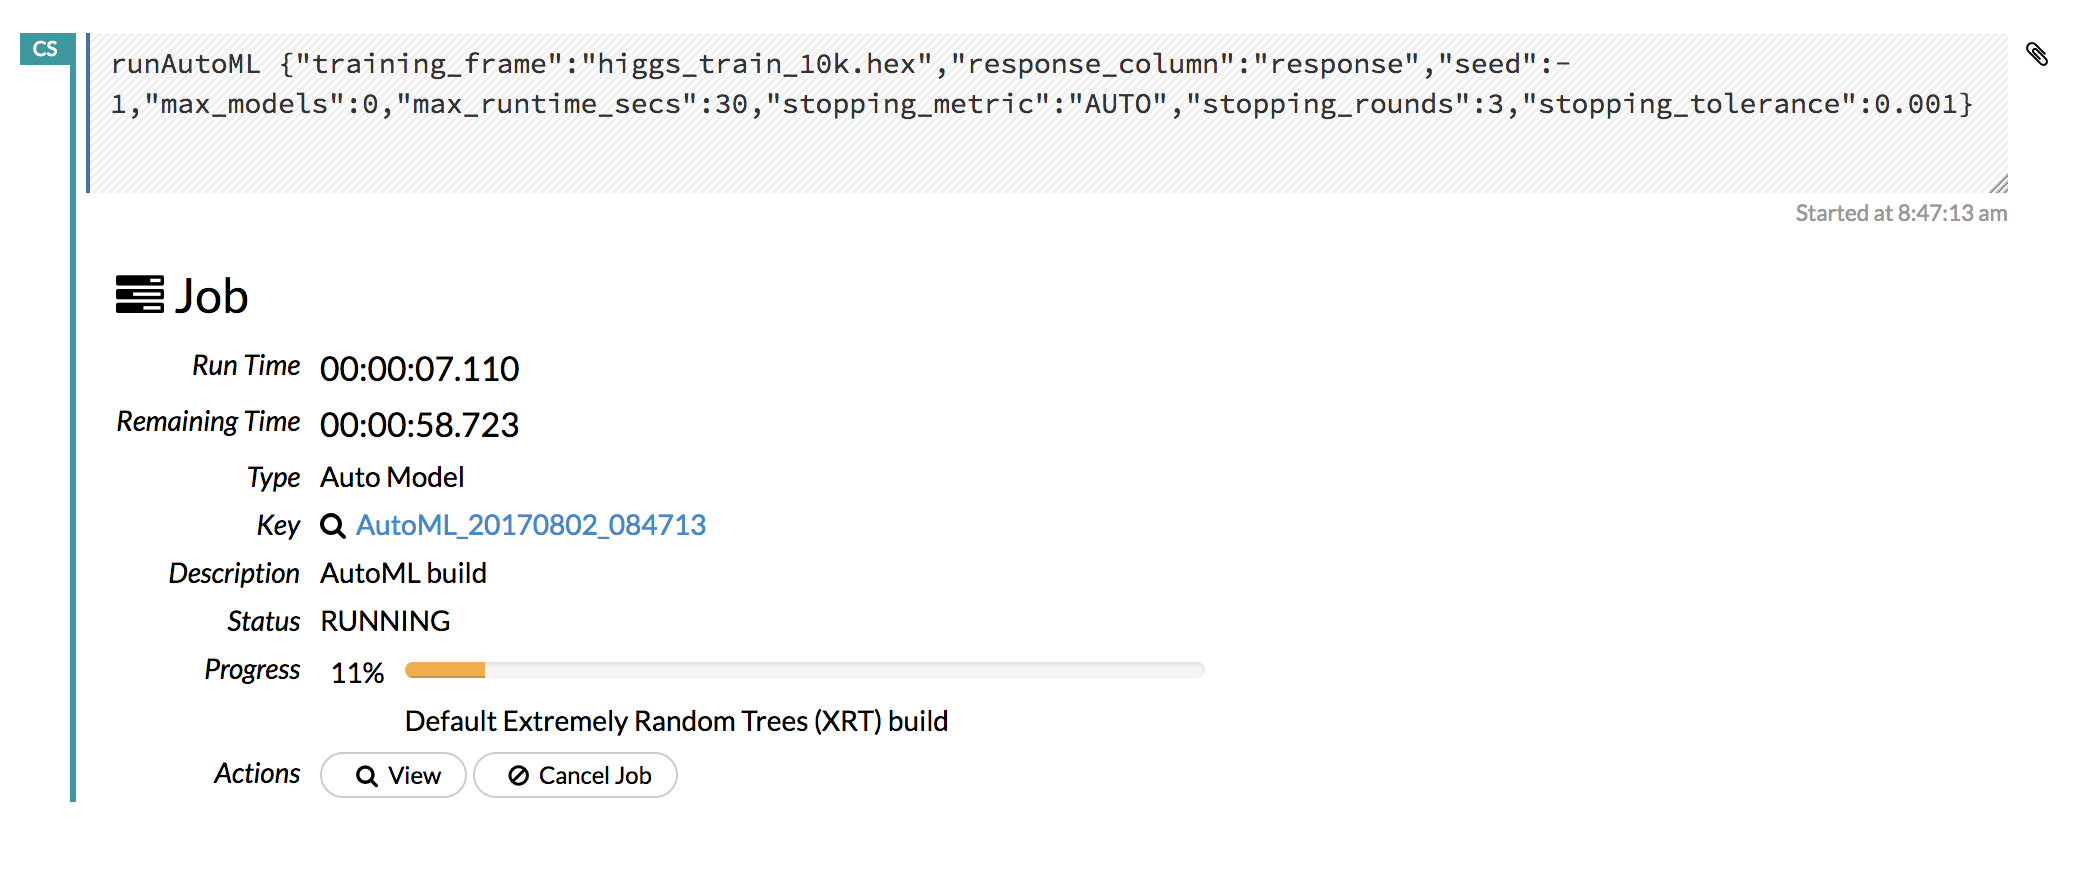
Task: Click the magnifier icon beside the Key
Action: (332, 526)
